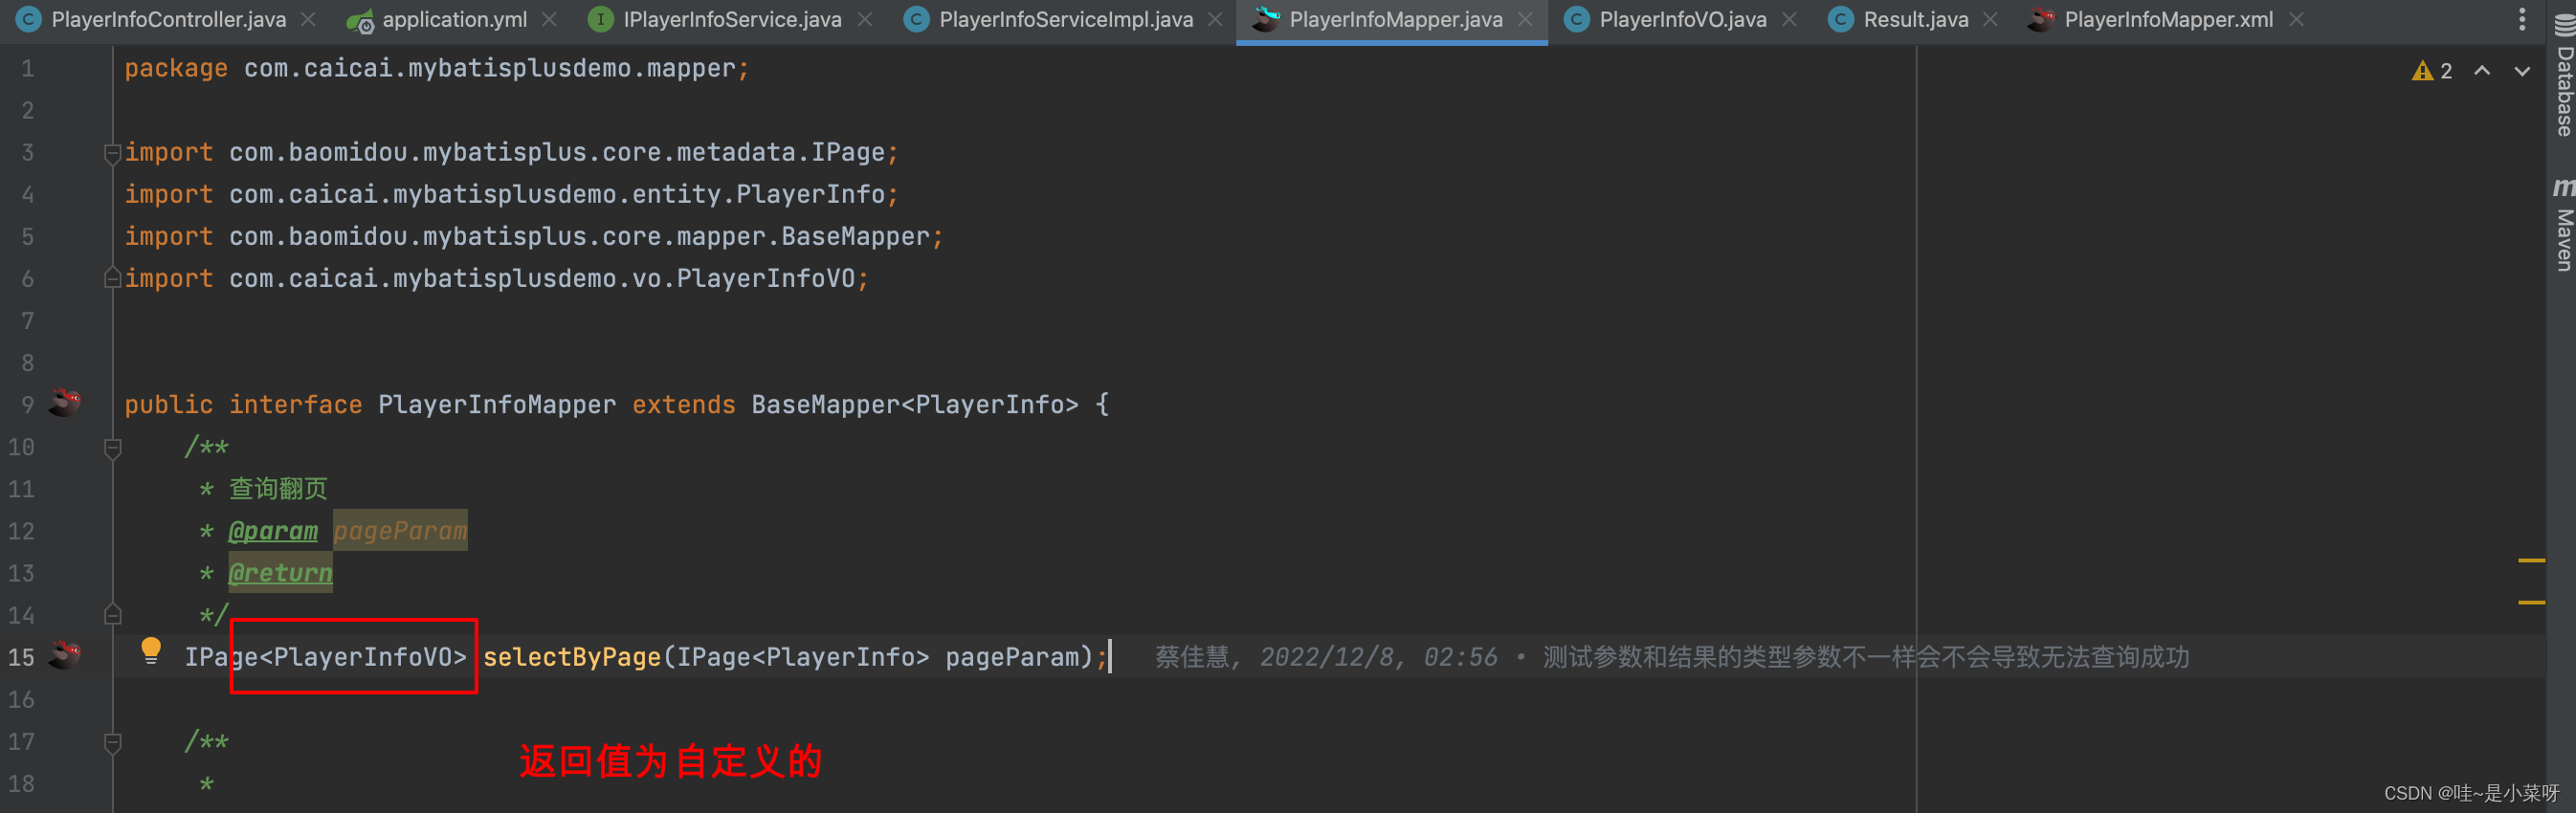Click the second warning stripe mark in the scrollbar
Image resolution: width=2576 pixels, height=813 pixels.
2531,602
